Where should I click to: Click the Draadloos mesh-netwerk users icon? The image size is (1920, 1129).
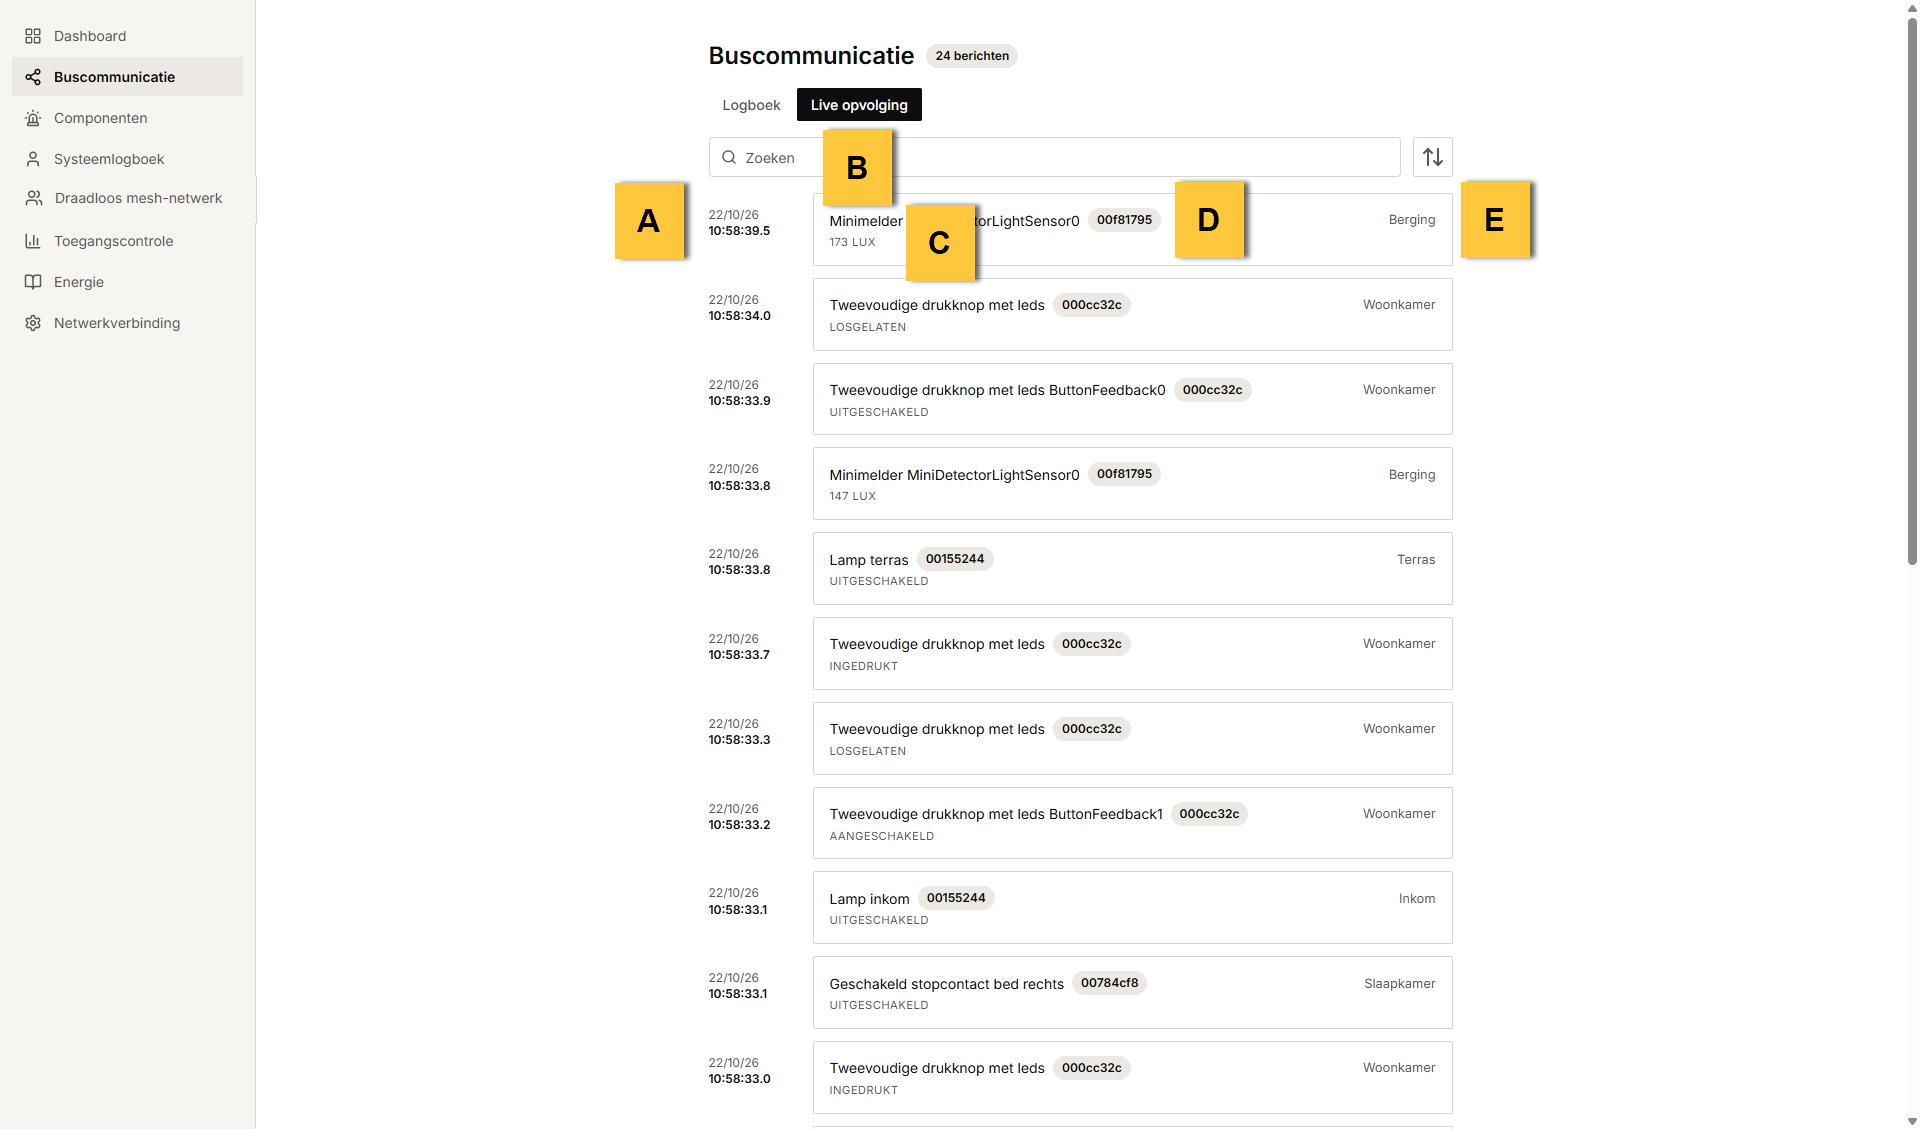pos(34,198)
